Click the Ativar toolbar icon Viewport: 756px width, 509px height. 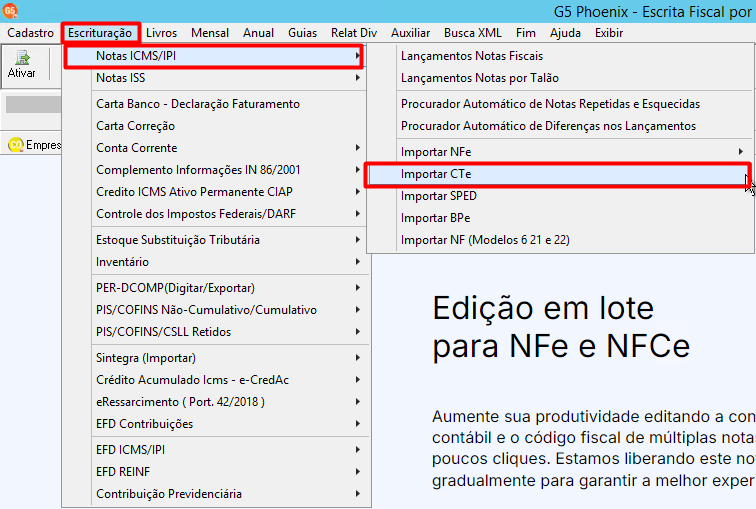coord(22,65)
